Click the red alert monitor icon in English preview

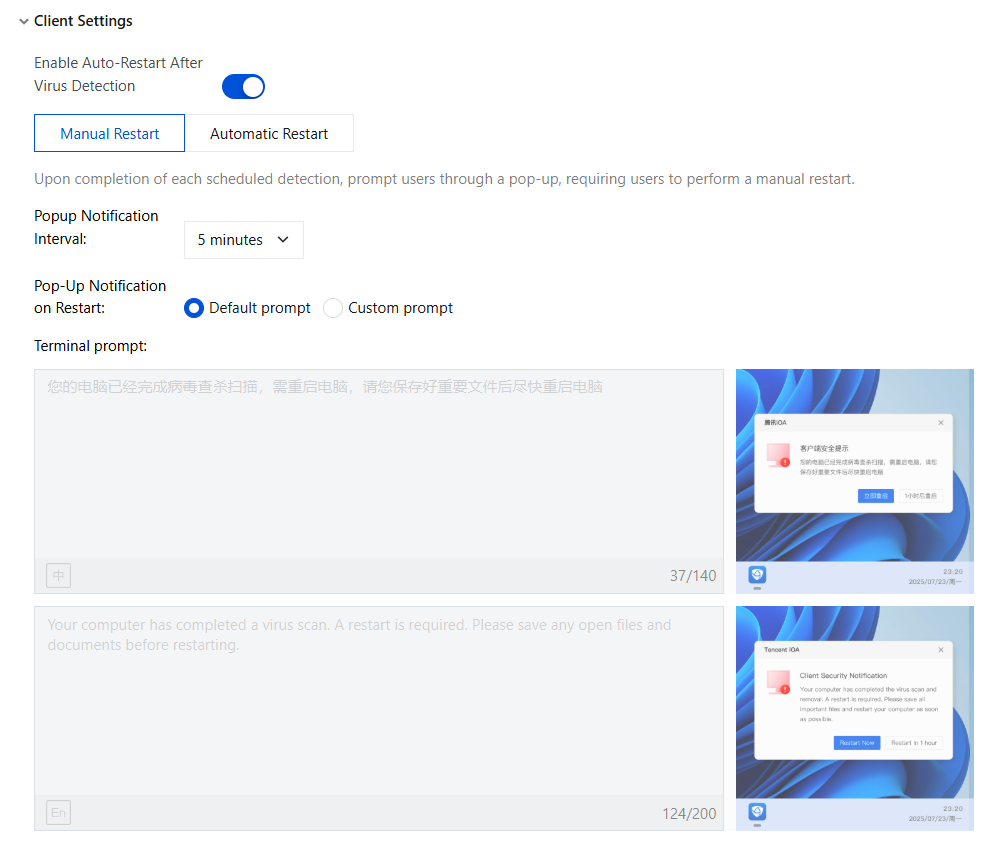tap(778, 682)
